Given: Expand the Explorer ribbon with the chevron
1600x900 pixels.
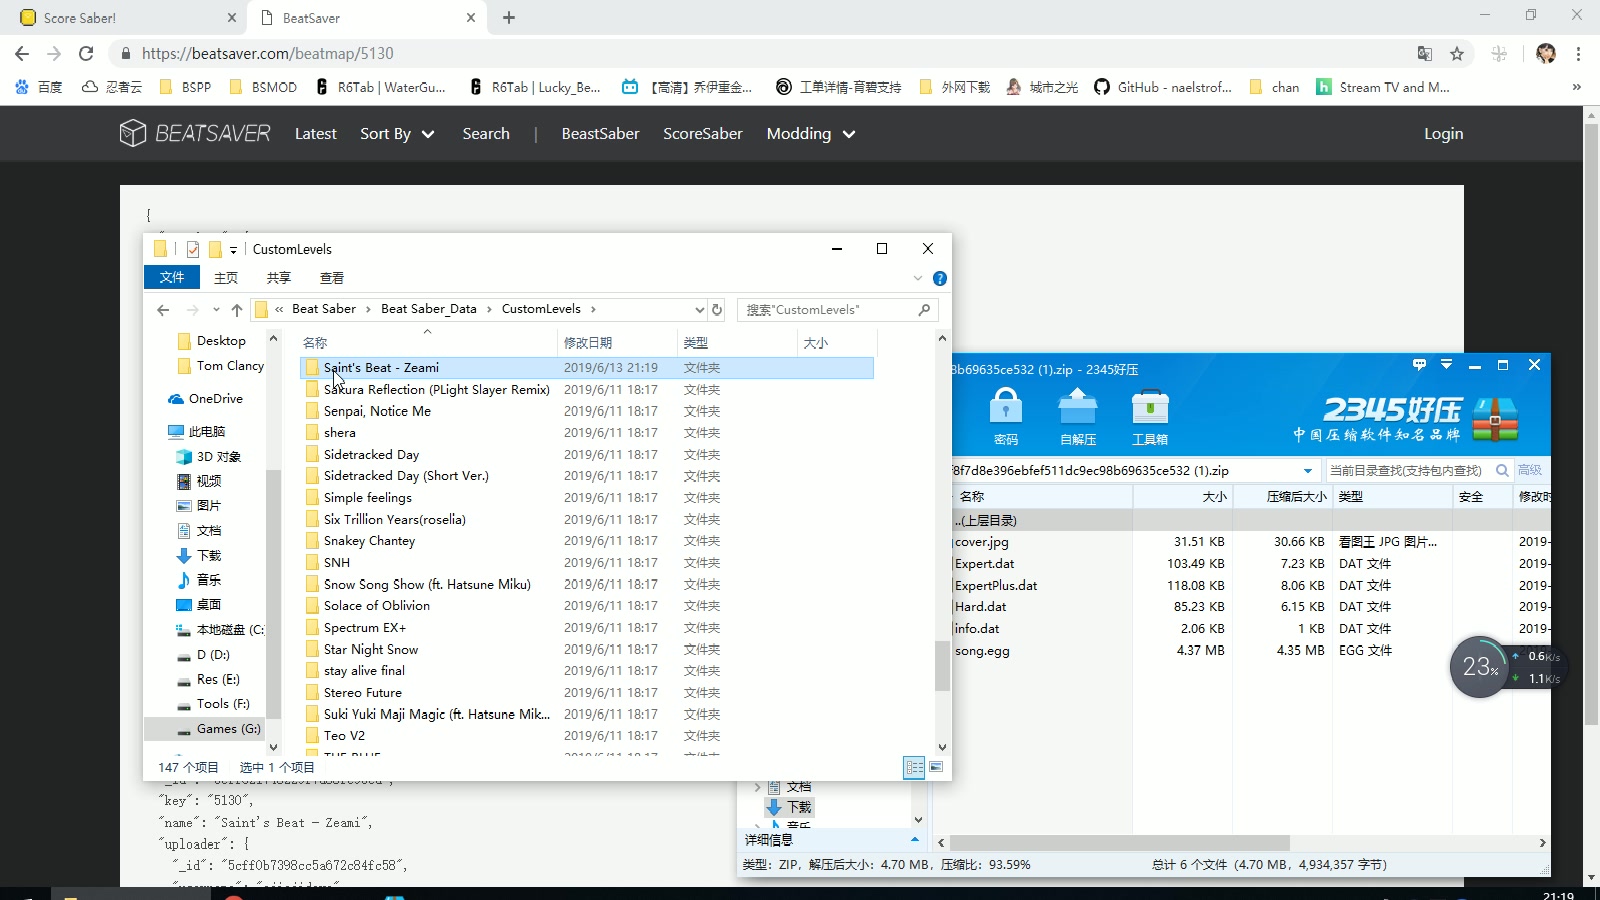Looking at the screenshot, I should [917, 278].
